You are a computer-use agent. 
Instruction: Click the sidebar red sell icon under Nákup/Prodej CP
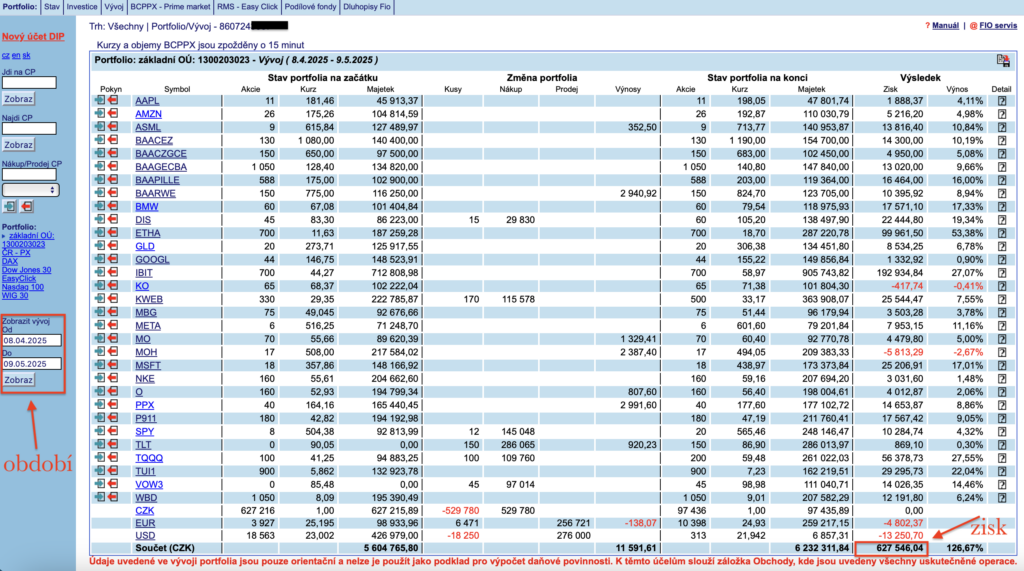coord(27,206)
